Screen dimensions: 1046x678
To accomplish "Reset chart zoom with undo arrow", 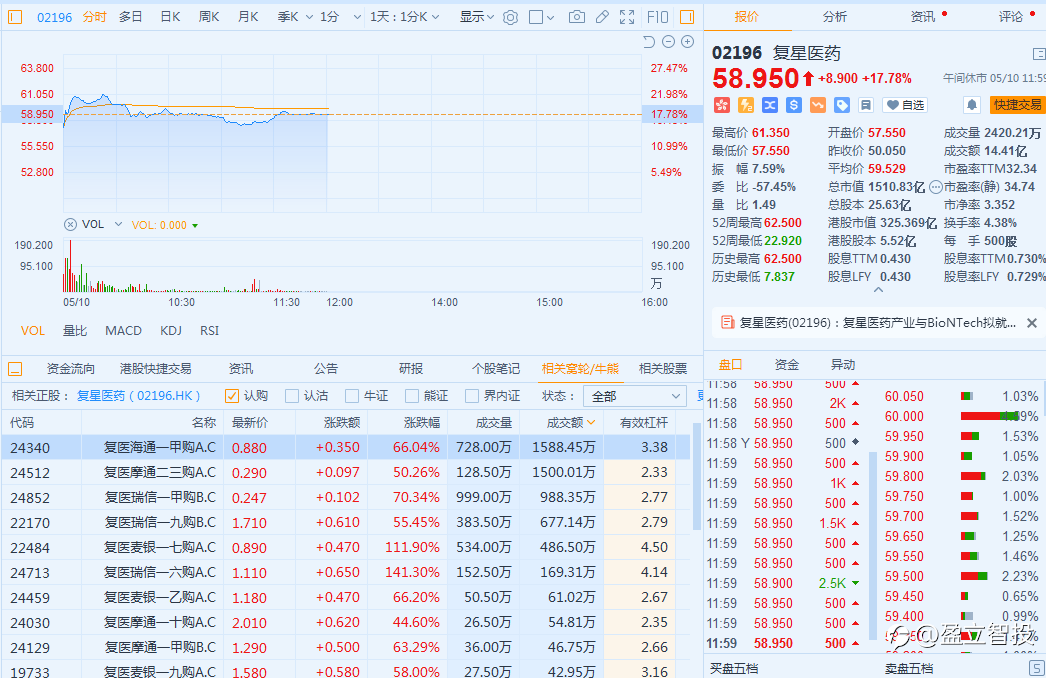I will point(648,42).
